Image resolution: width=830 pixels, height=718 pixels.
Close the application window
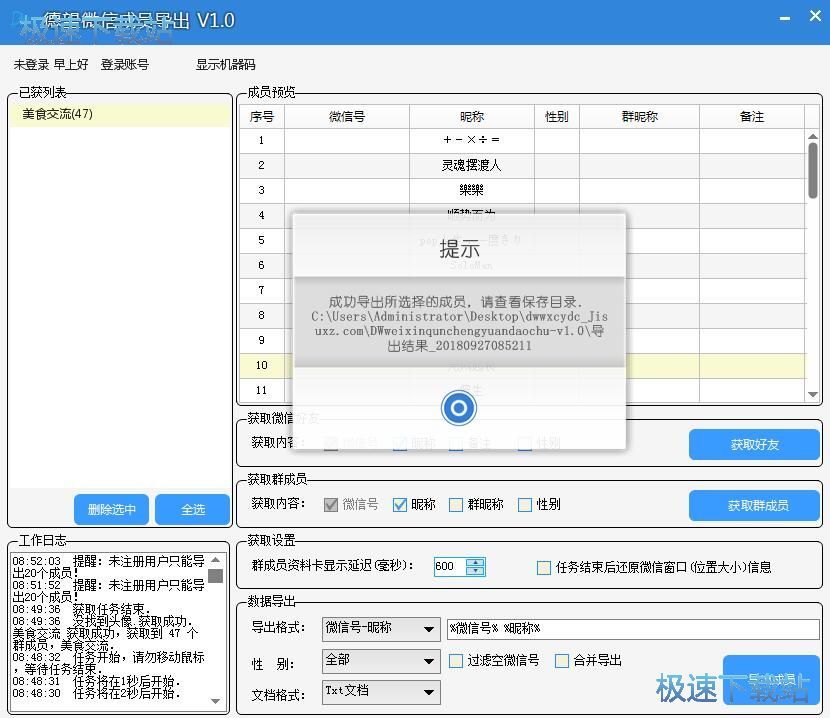(815, 16)
